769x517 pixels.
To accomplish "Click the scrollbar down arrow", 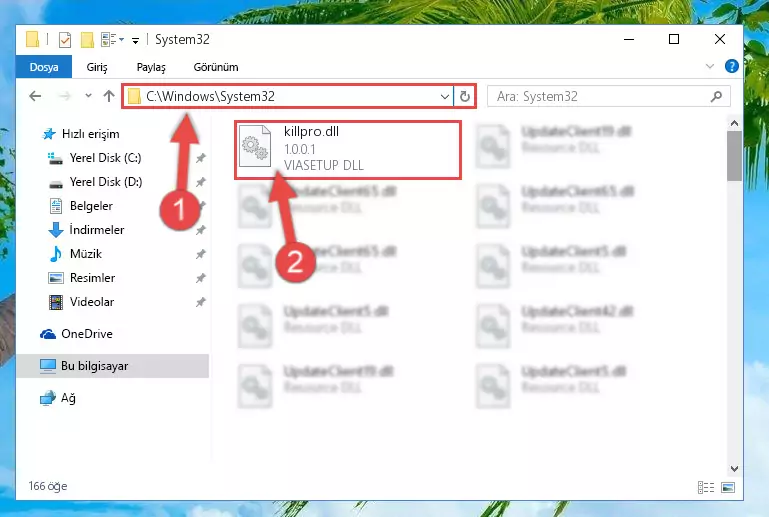I will pyautogui.click(x=734, y=469).
